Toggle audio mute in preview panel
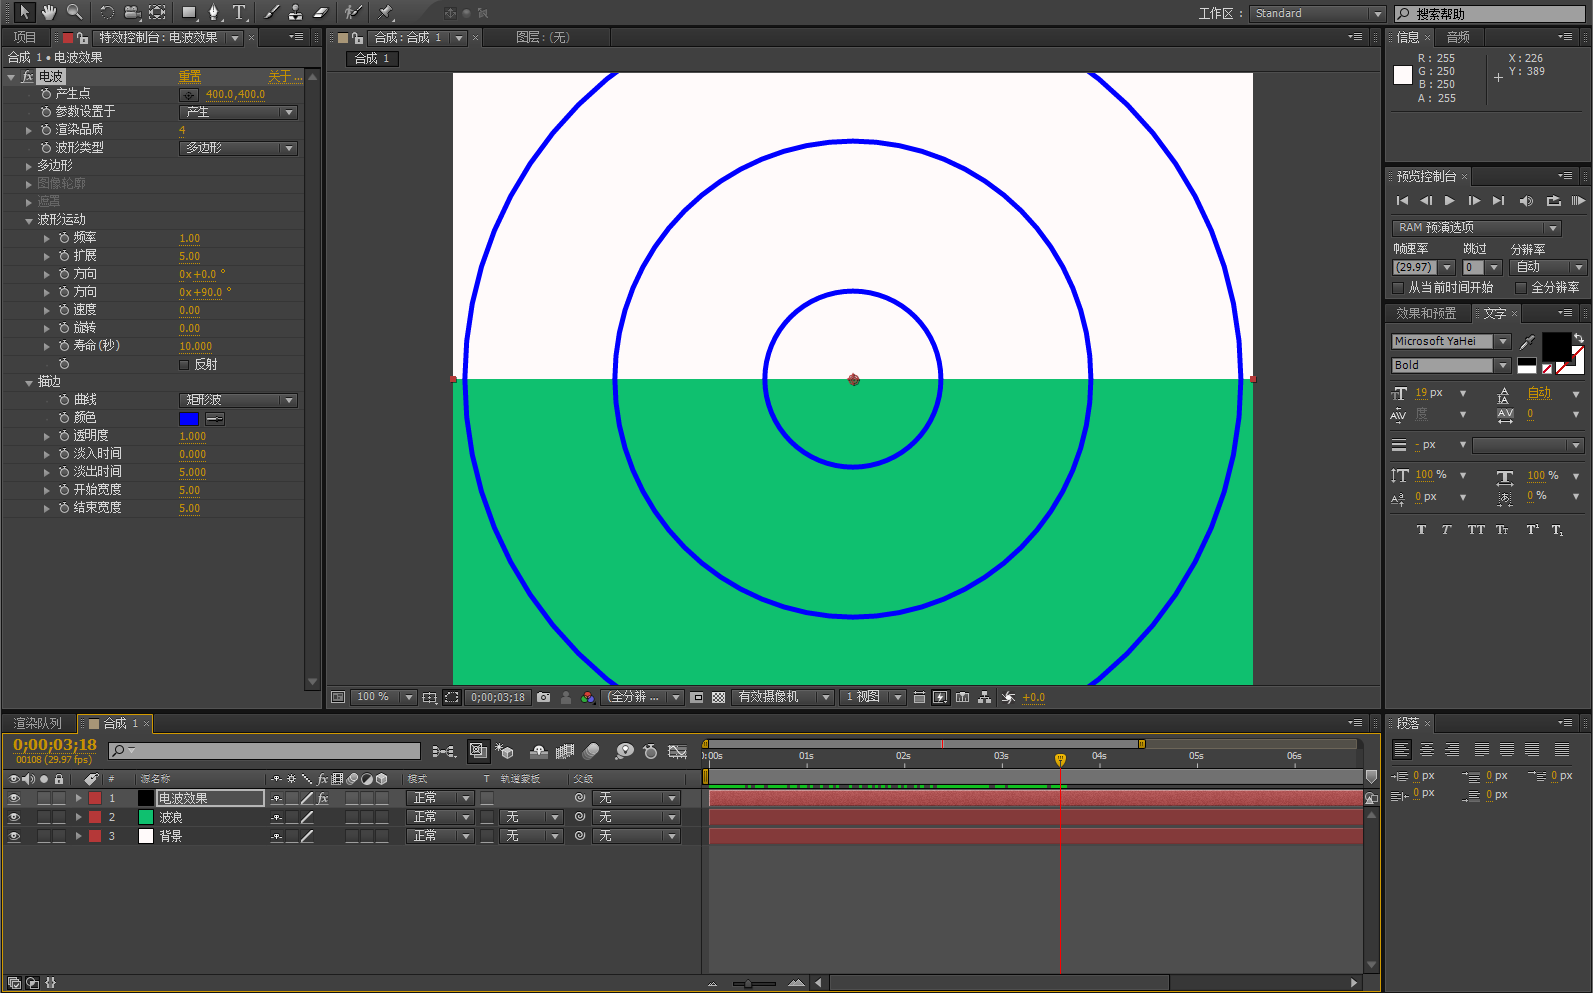The width and height of the screenshot is (1593, 993). click(x=1526, y=201)
